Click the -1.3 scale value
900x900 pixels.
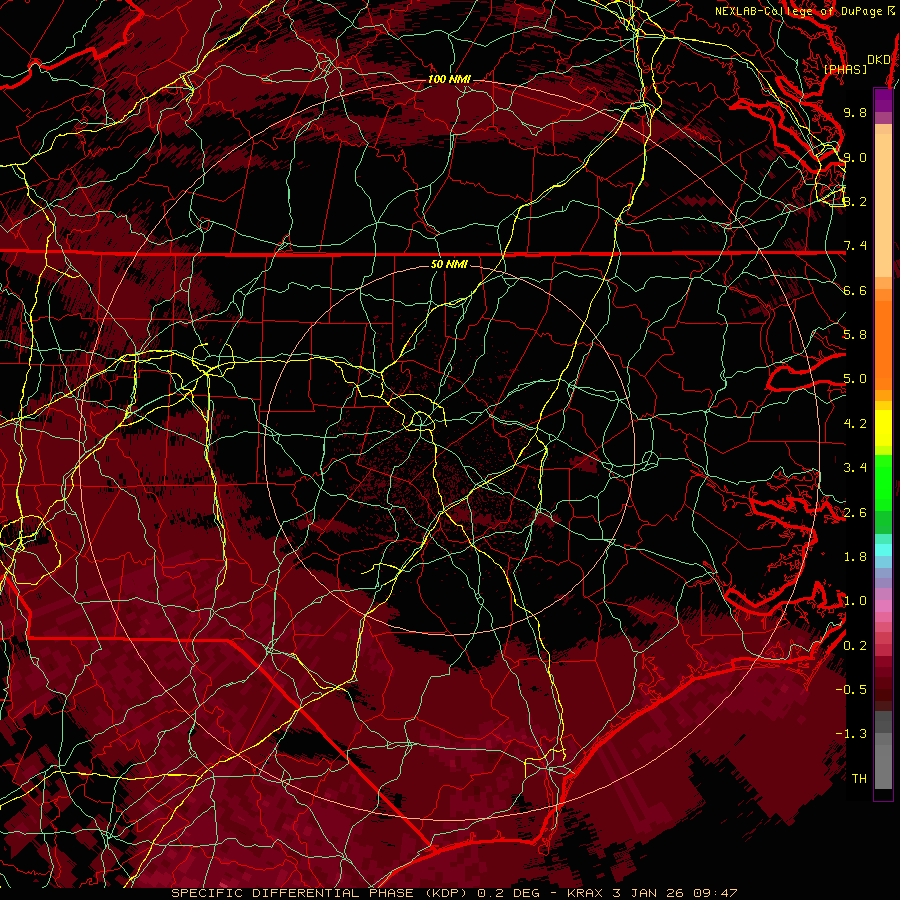click(851, 734)
